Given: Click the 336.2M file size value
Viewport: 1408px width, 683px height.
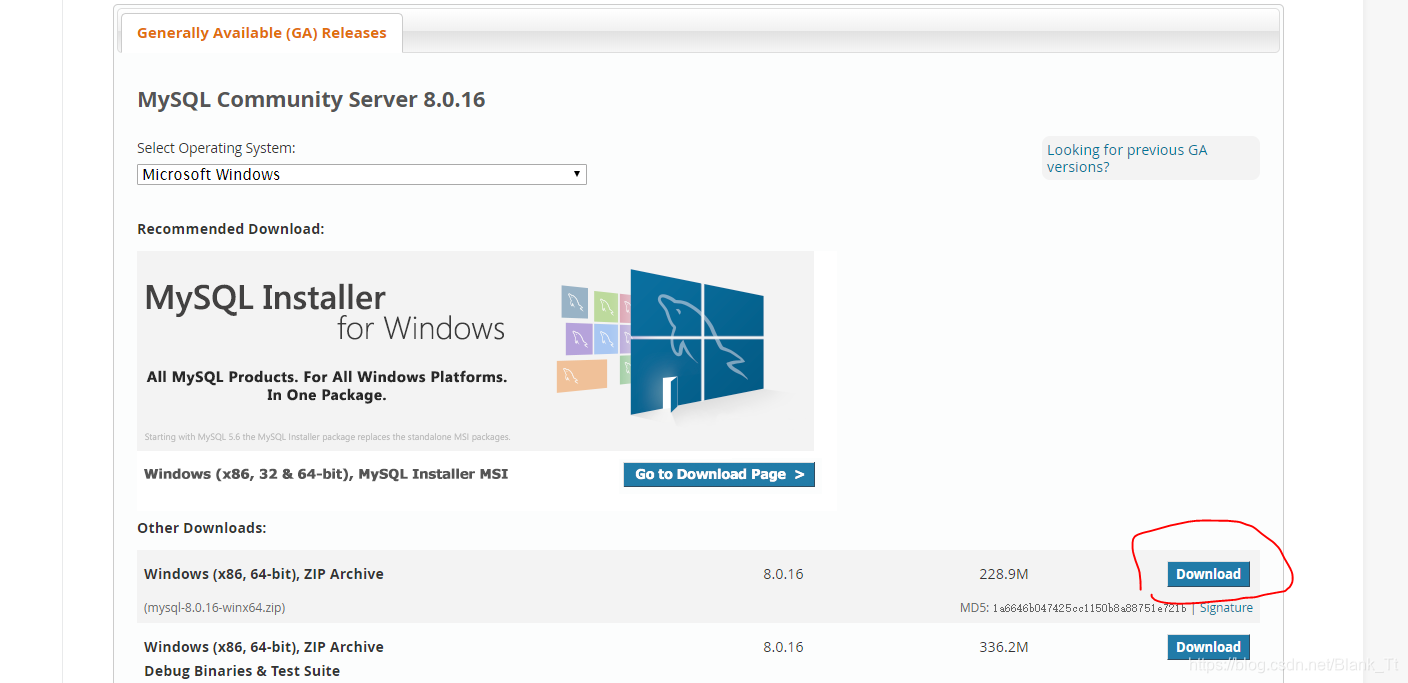Looking at the screenshot, I should tap(1004, 647).
